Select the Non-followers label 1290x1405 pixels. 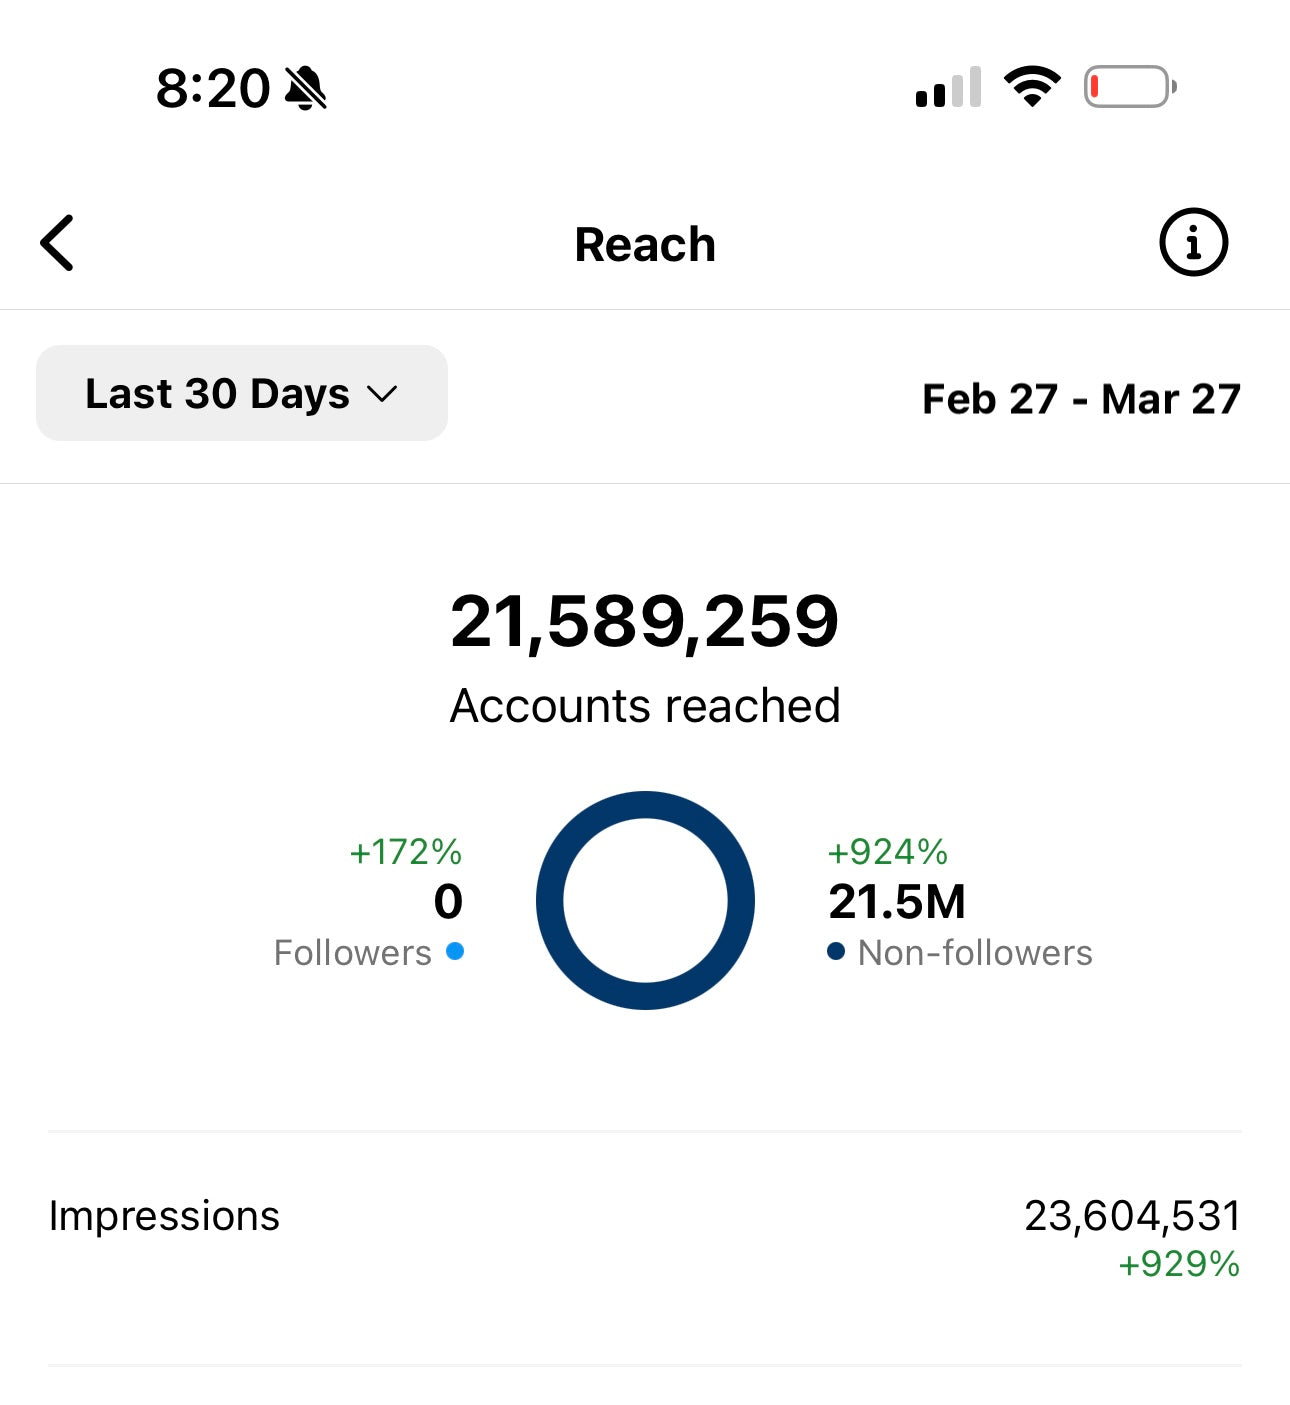tap(975, 953)
